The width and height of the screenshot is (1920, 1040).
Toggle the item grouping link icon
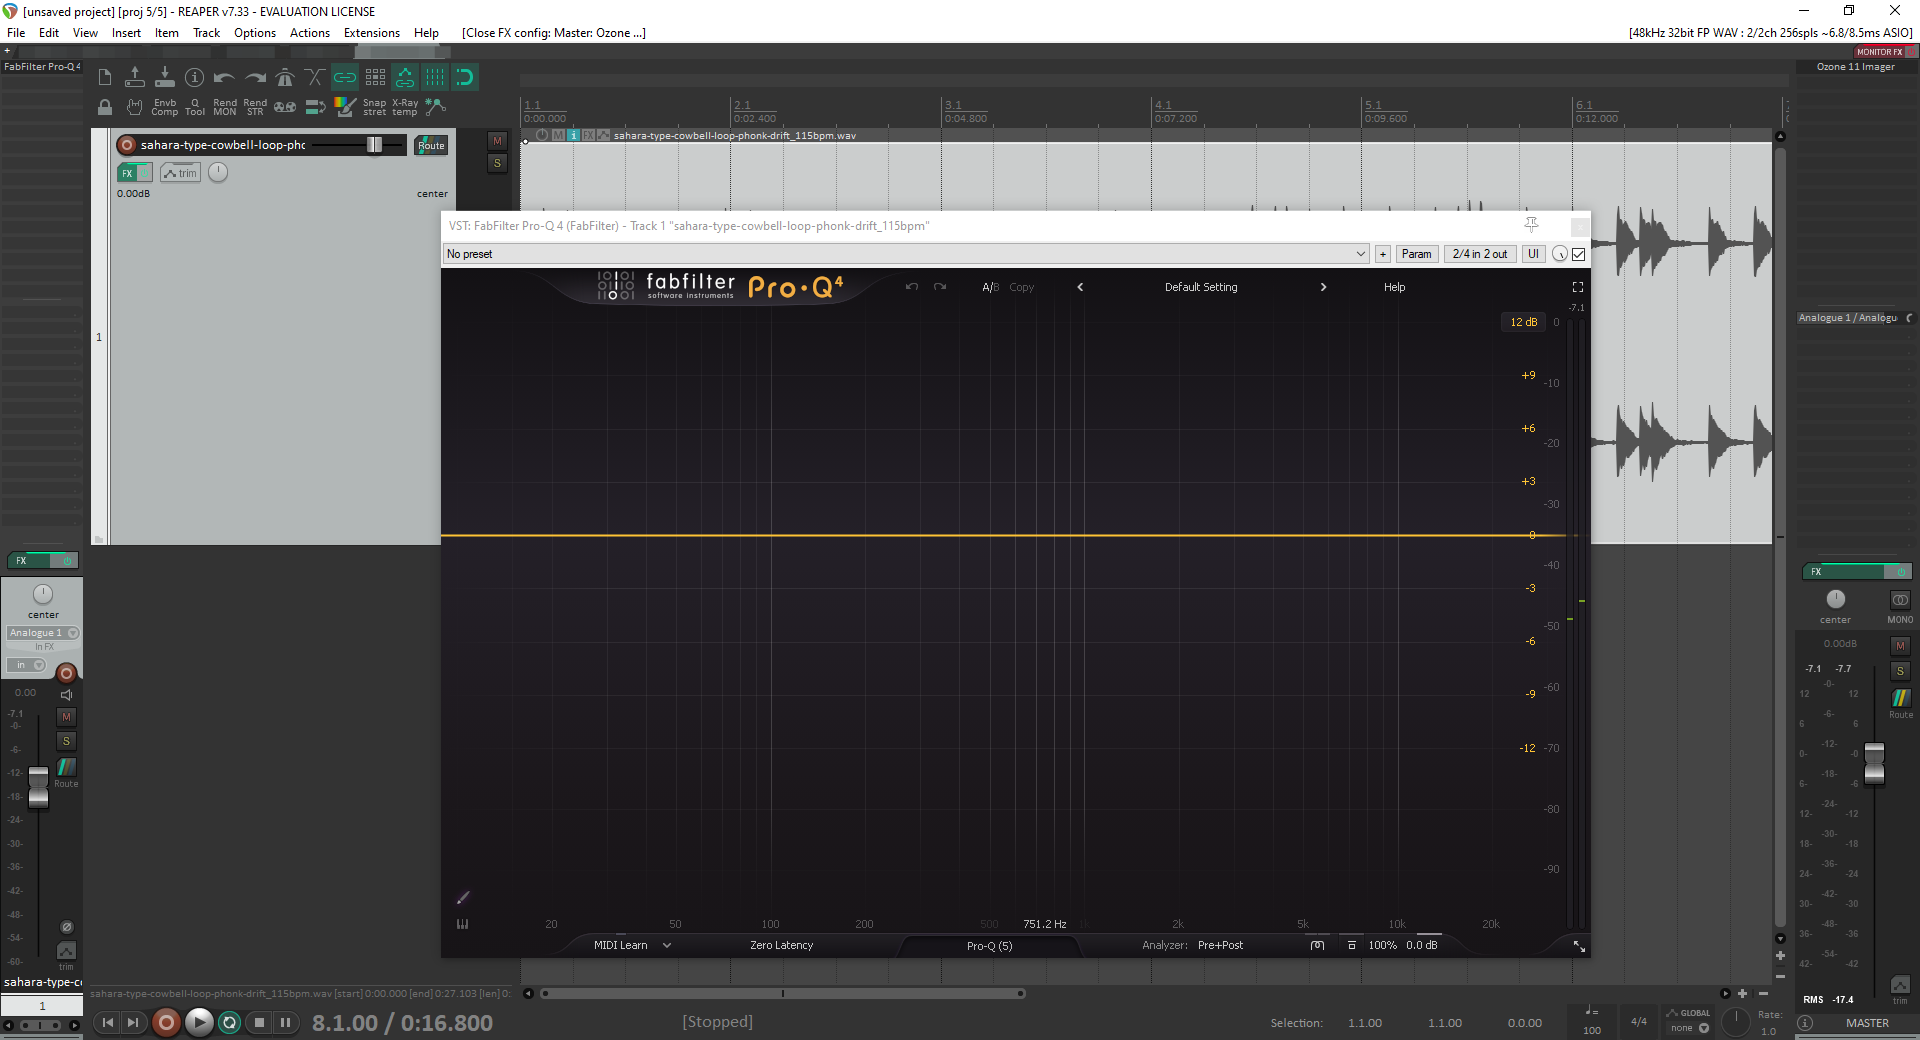[345, 77]
